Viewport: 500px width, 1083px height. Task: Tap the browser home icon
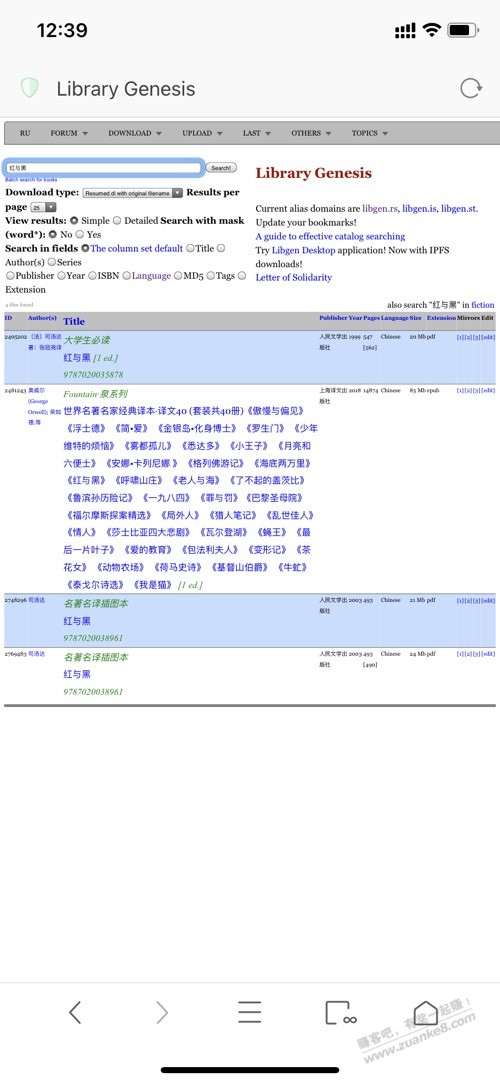[425, 1013]
